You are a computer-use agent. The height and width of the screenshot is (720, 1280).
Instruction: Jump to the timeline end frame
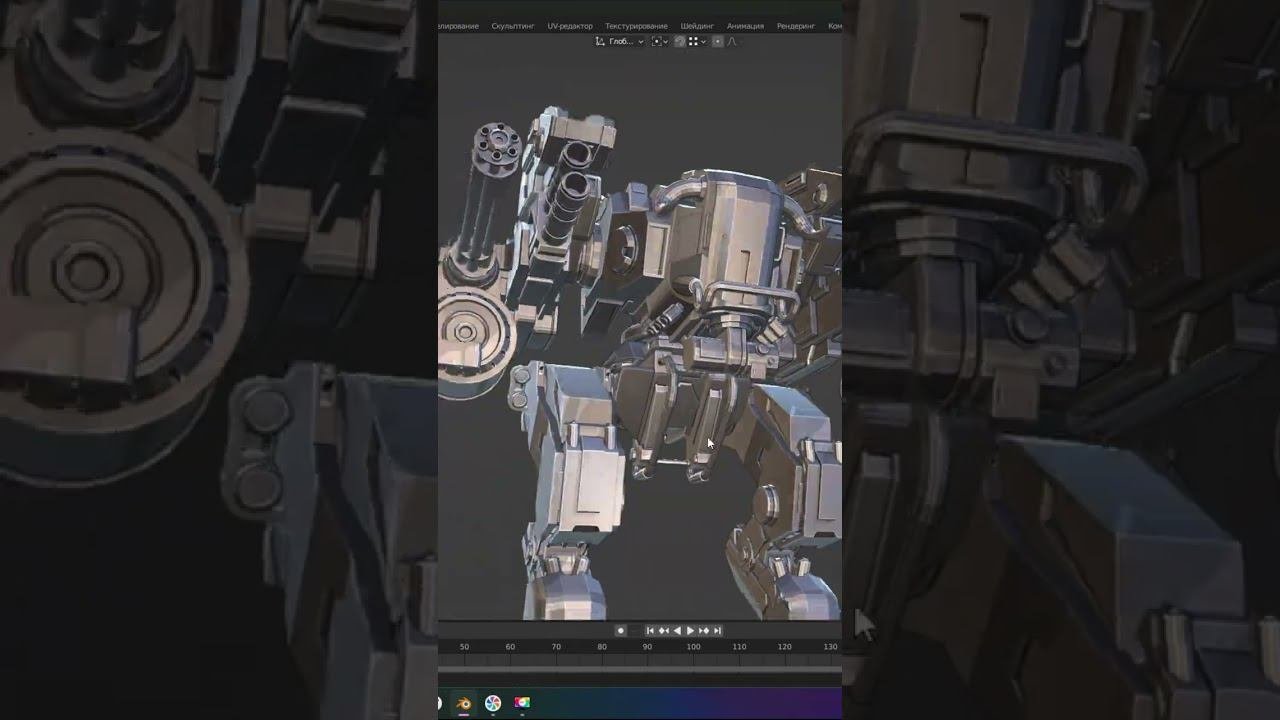coord(717,630)
